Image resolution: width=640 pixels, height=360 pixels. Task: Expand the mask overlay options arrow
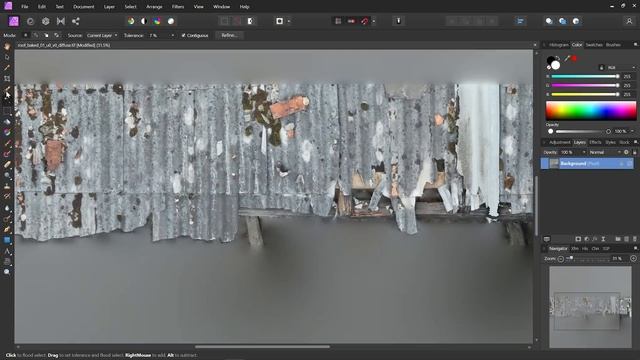tap(289, 21)
